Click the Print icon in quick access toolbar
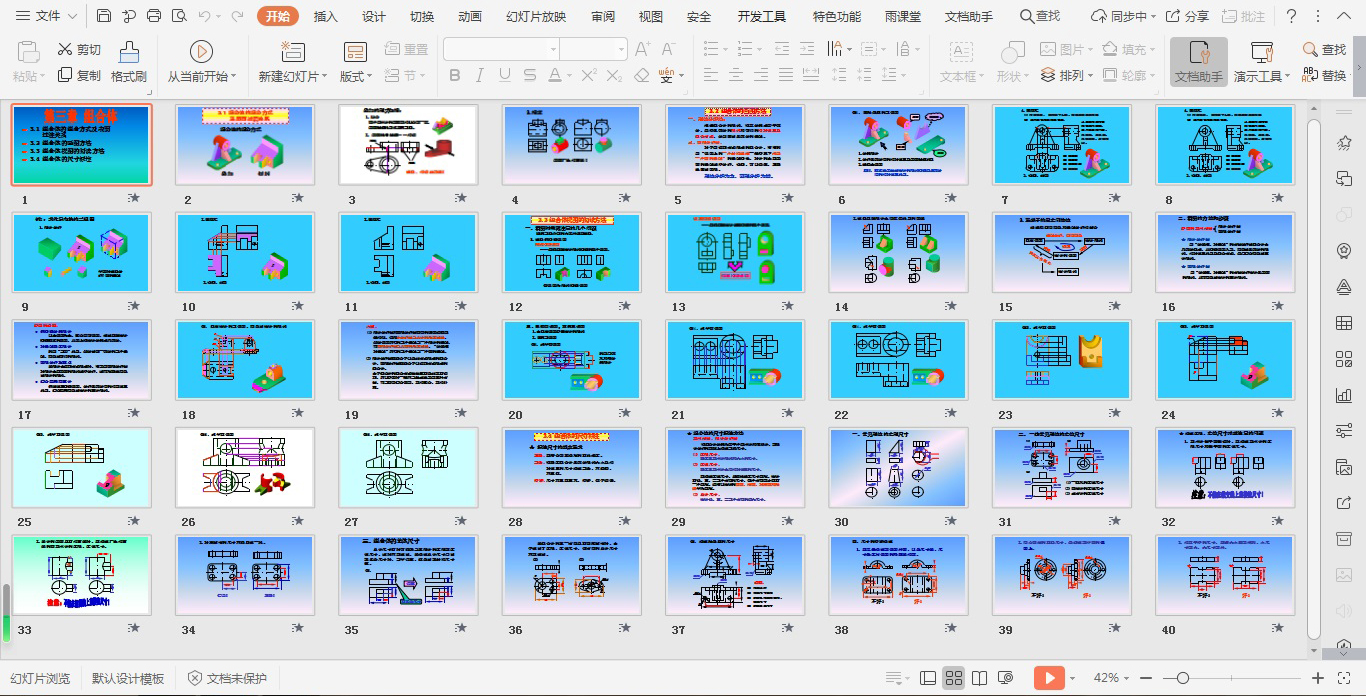Screen dimensions: 1366x696 [x=153, y=16]
